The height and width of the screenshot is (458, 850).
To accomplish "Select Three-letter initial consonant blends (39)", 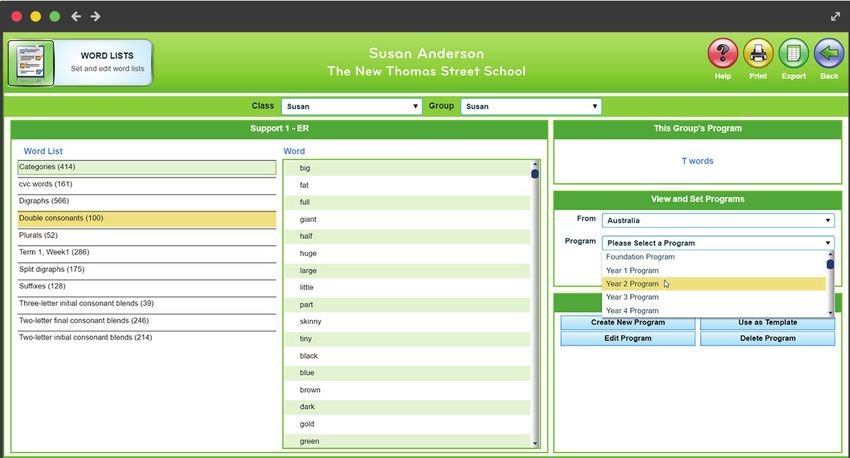I will coord(146,304).
